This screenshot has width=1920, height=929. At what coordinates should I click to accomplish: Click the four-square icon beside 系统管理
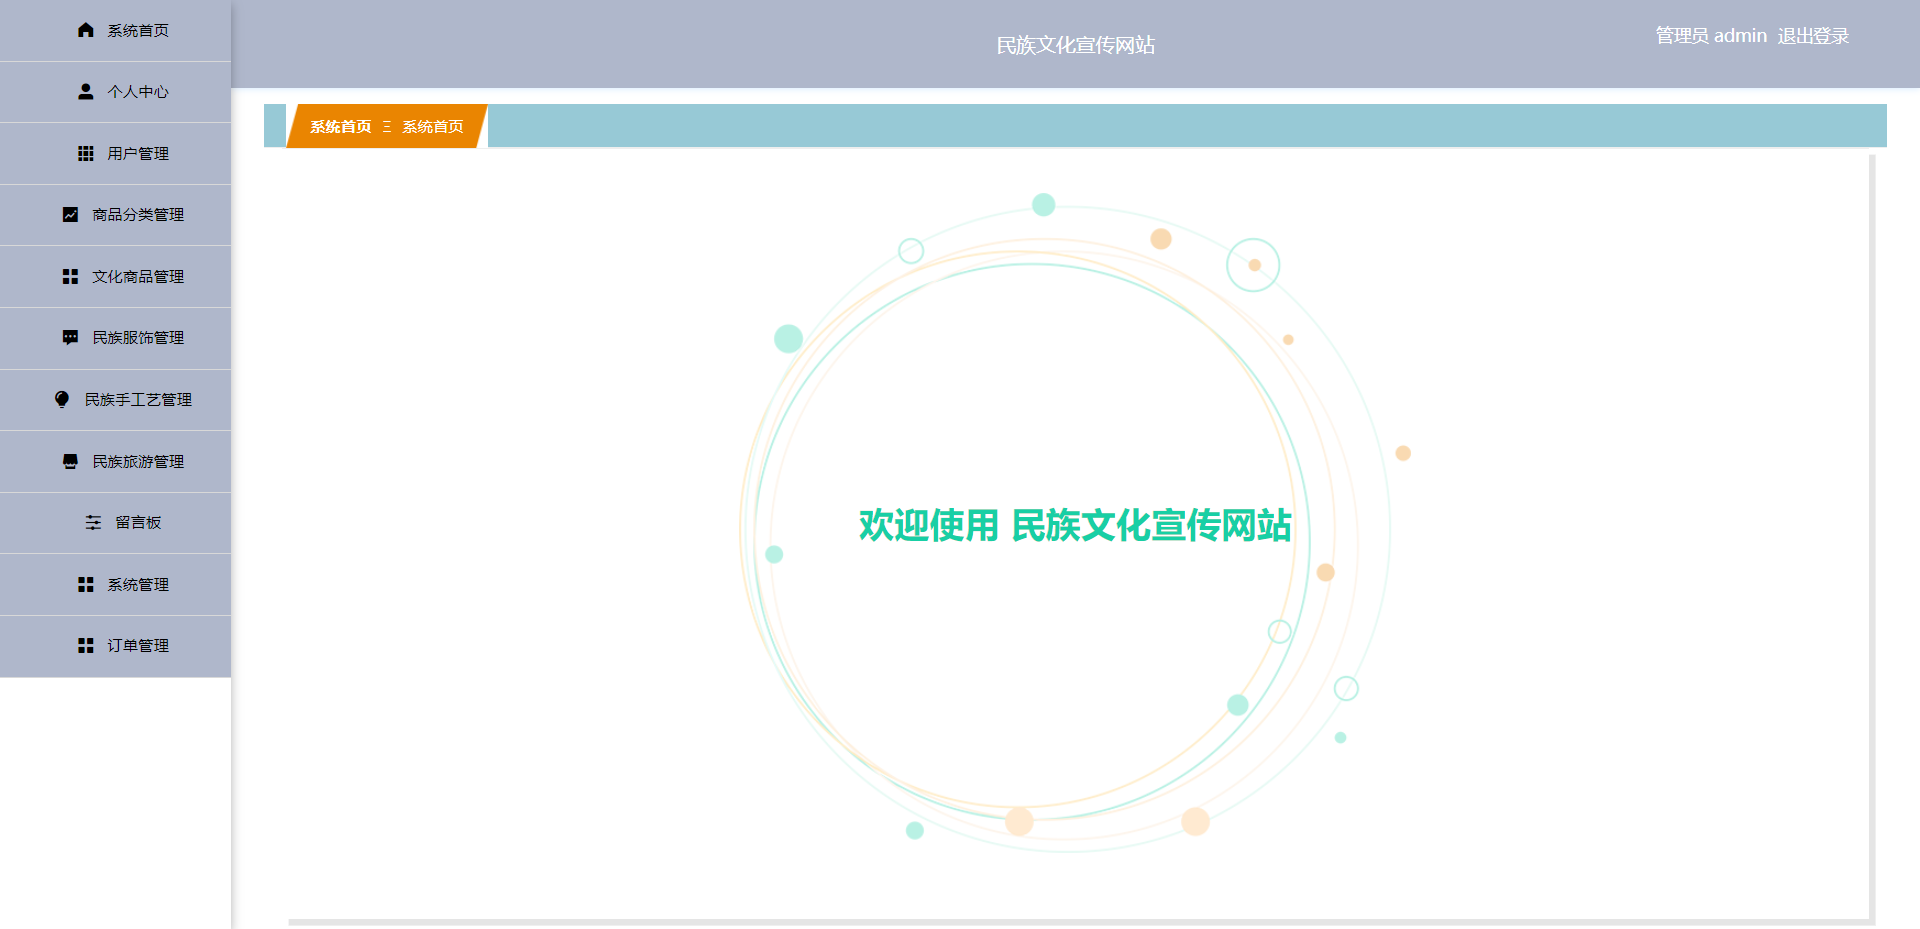(86, 584)
